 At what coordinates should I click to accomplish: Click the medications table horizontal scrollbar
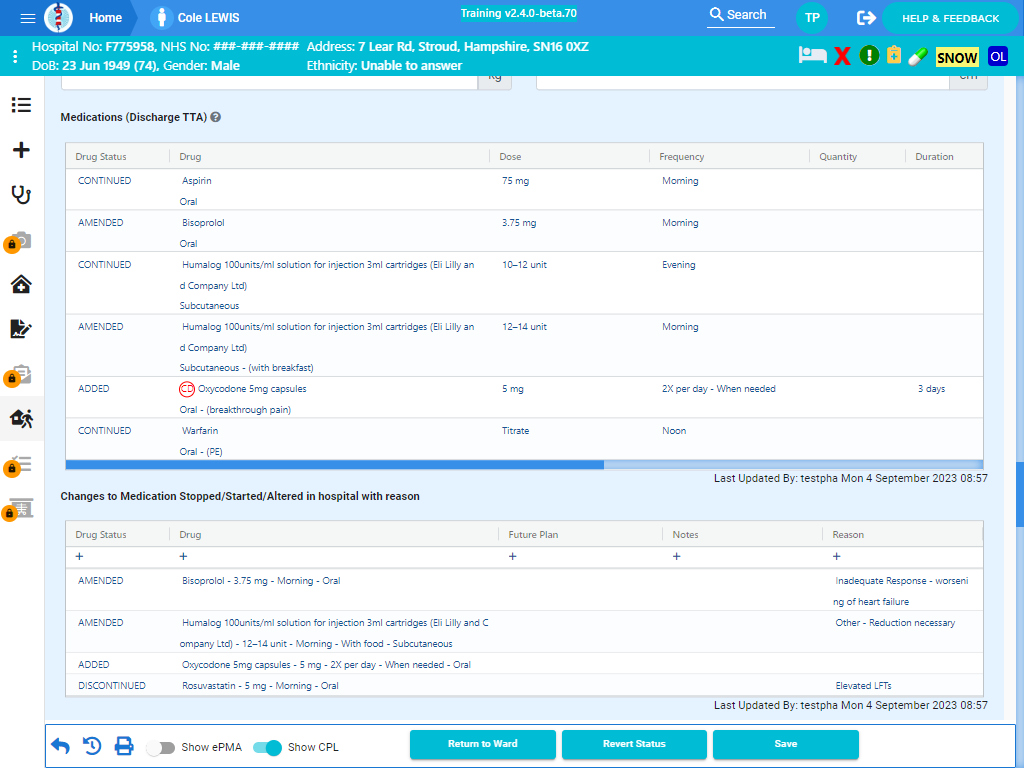point(334,465)
